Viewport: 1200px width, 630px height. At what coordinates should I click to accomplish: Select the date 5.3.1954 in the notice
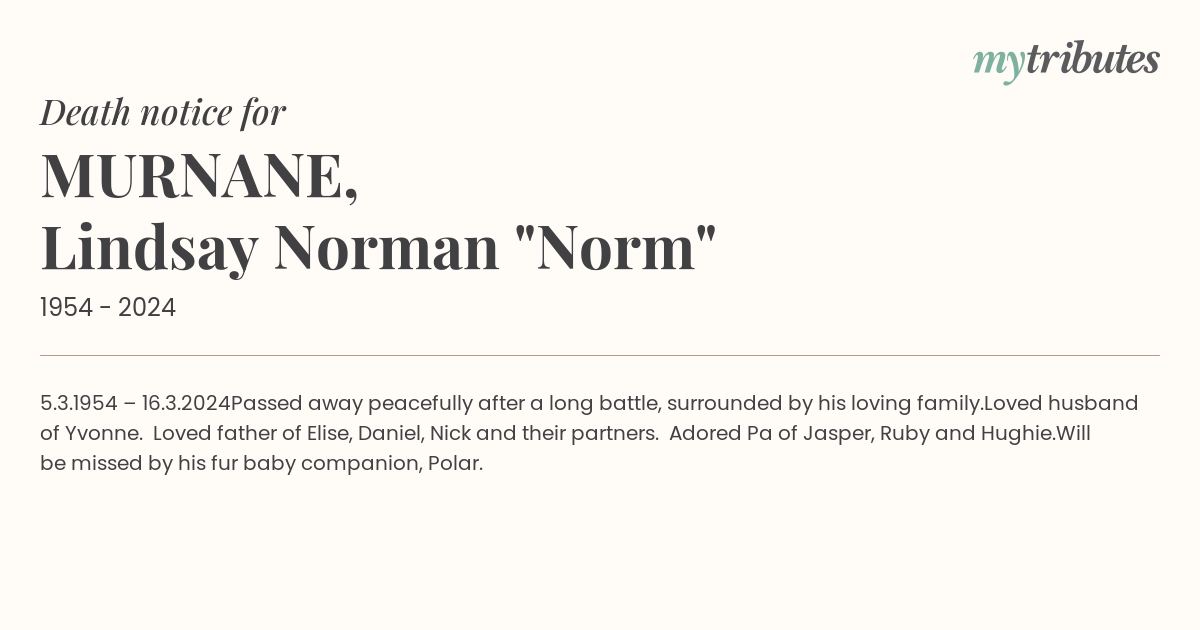pyautogui.click(x=79, y=403)
